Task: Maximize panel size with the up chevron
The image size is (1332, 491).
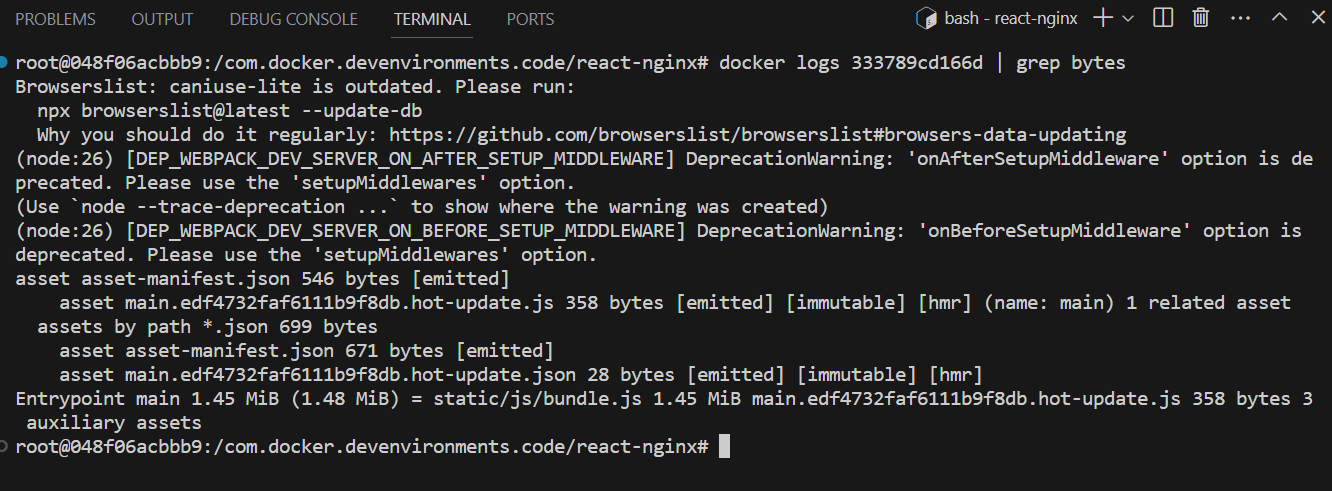Action: (x=1279, y=18)
